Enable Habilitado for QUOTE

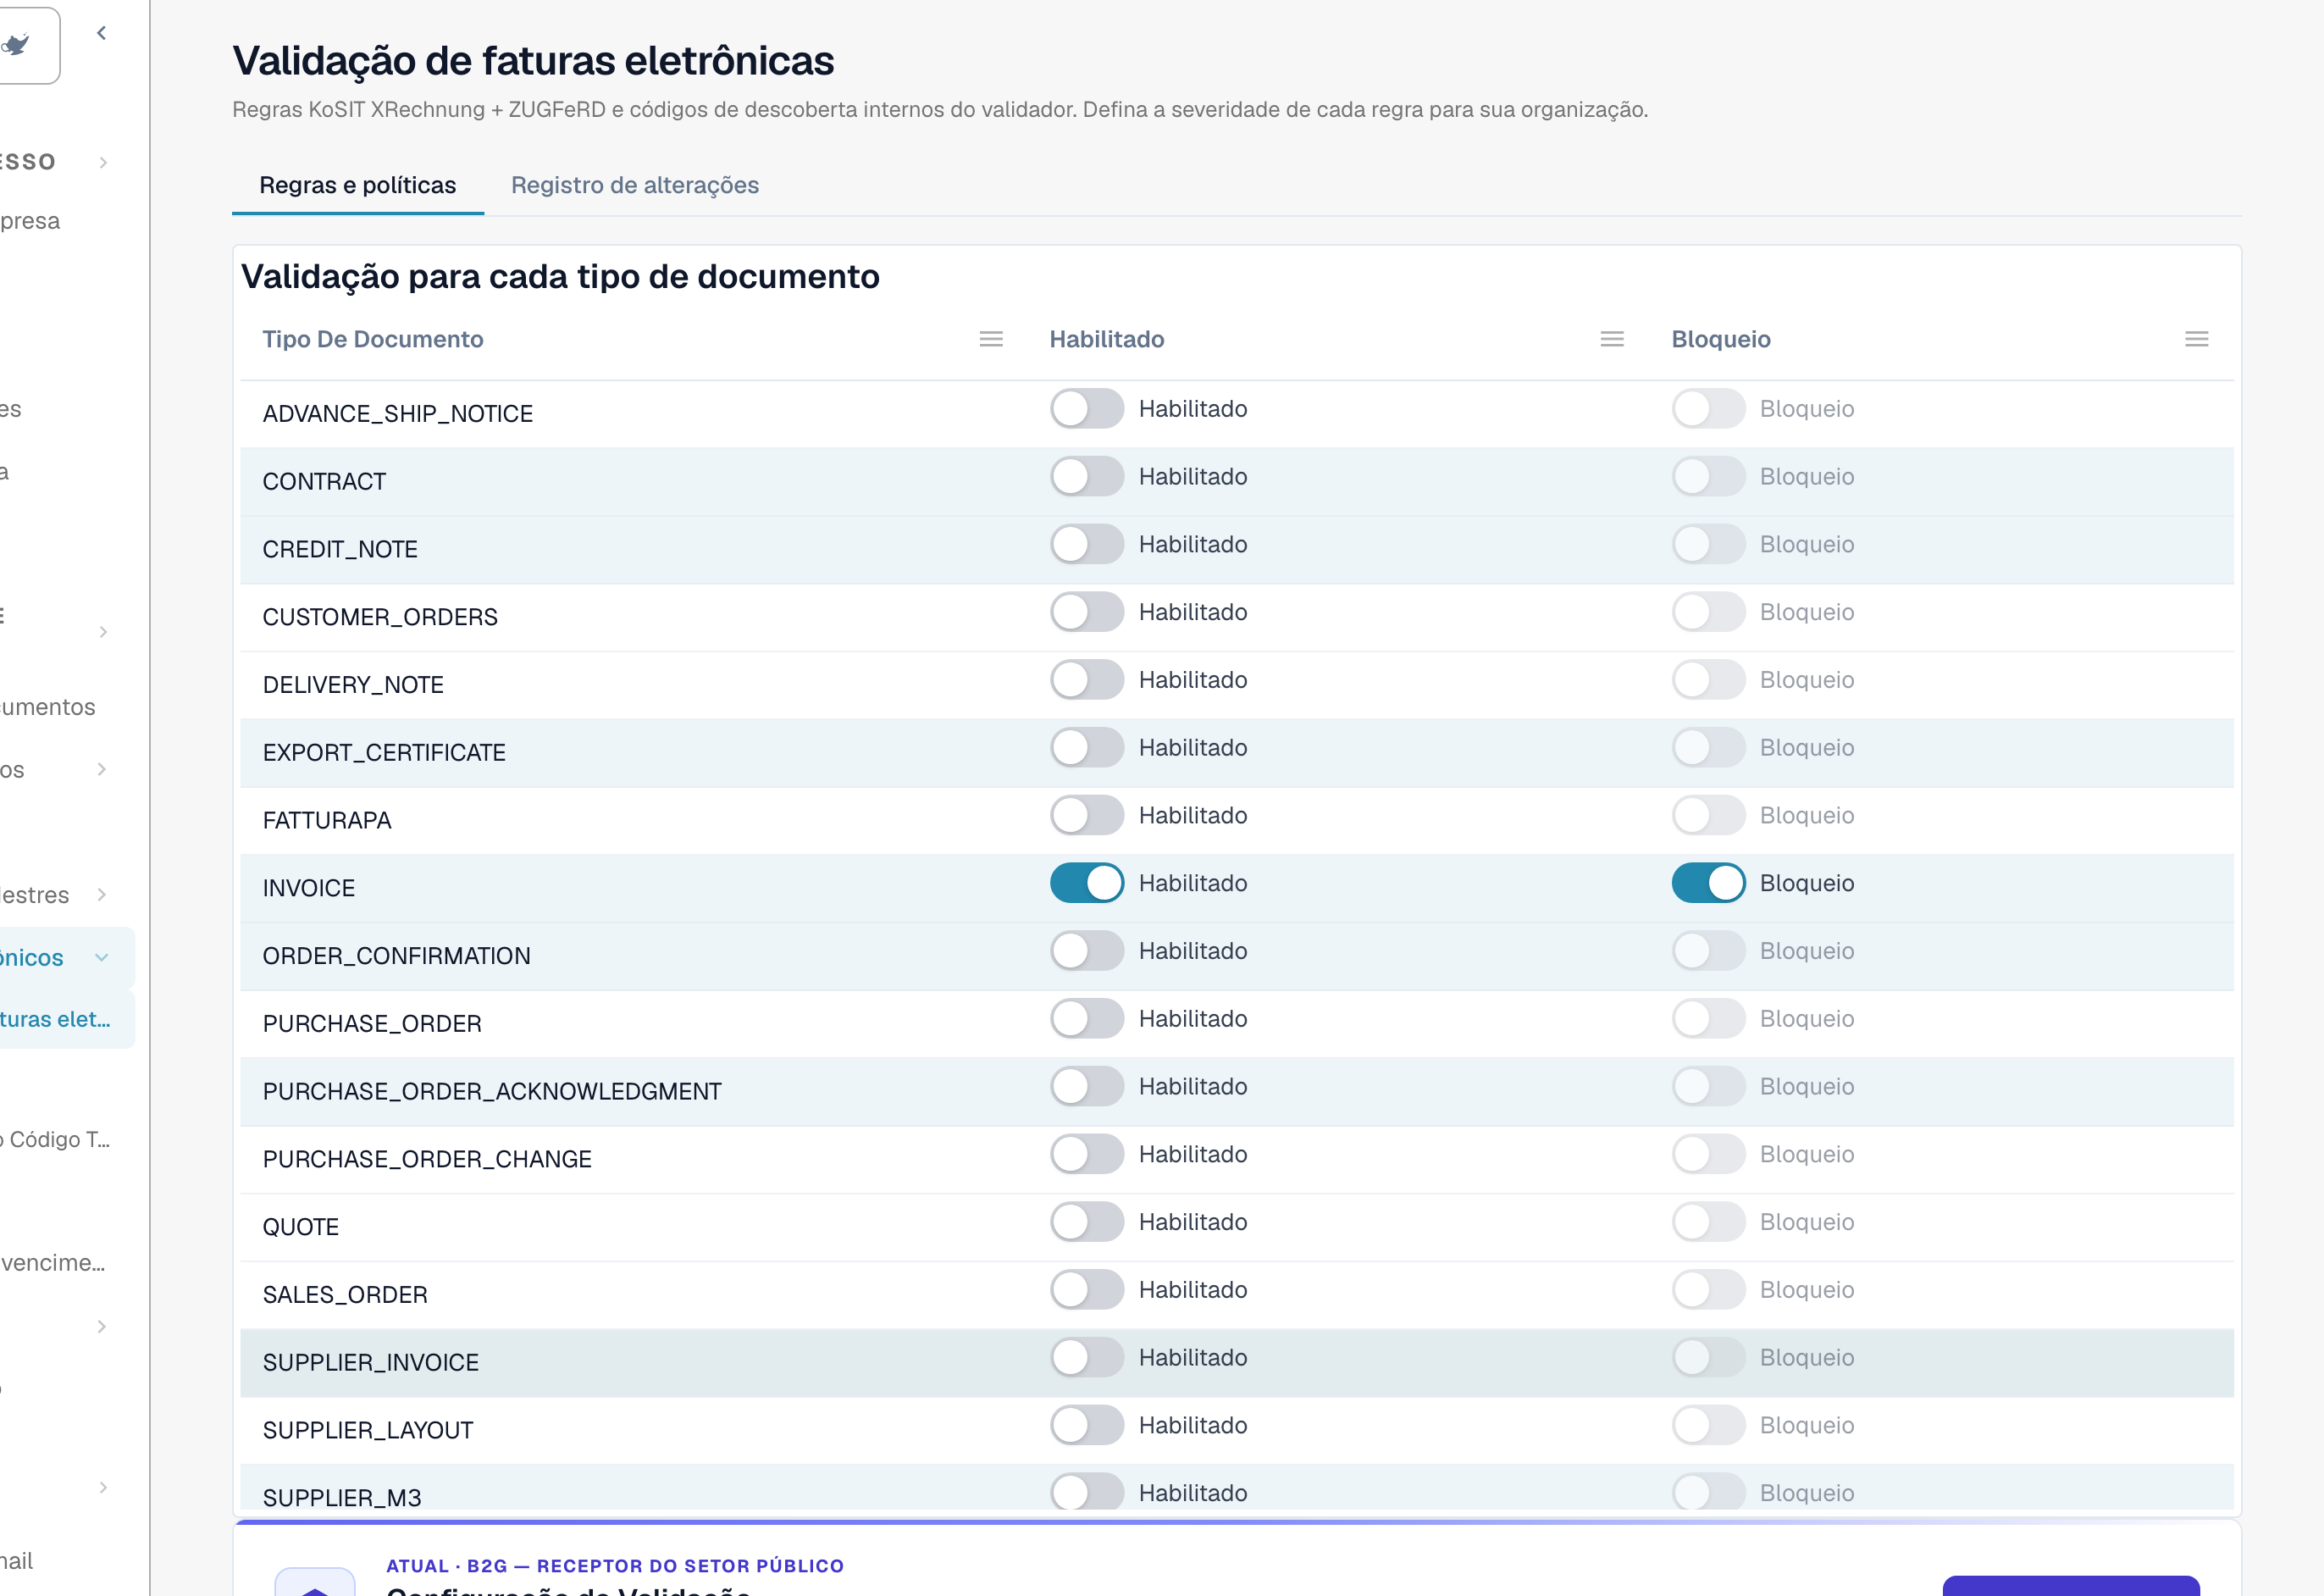click(1086, 1222)
